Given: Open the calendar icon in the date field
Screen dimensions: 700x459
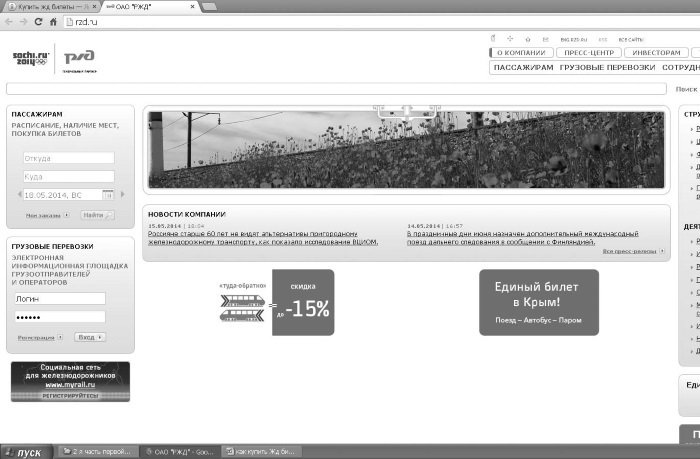Looking at the screenshot, I should (x=108, y=195).
